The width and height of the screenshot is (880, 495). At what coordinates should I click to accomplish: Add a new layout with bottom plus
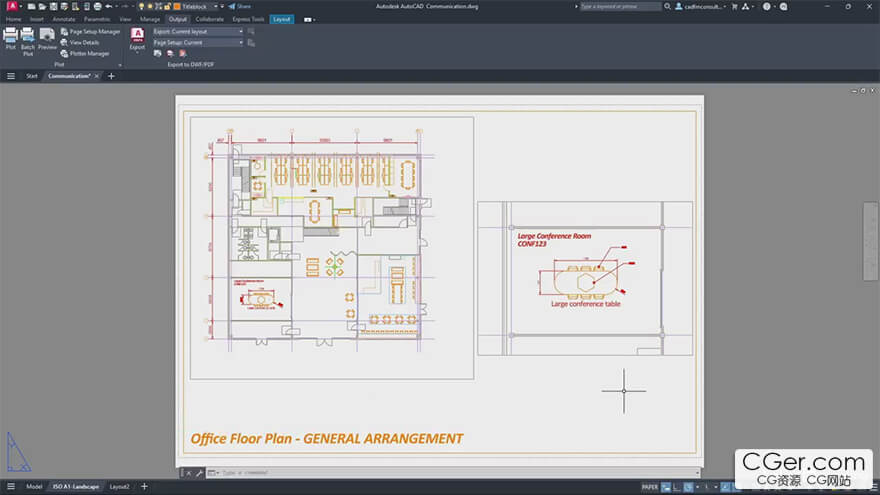144,487
